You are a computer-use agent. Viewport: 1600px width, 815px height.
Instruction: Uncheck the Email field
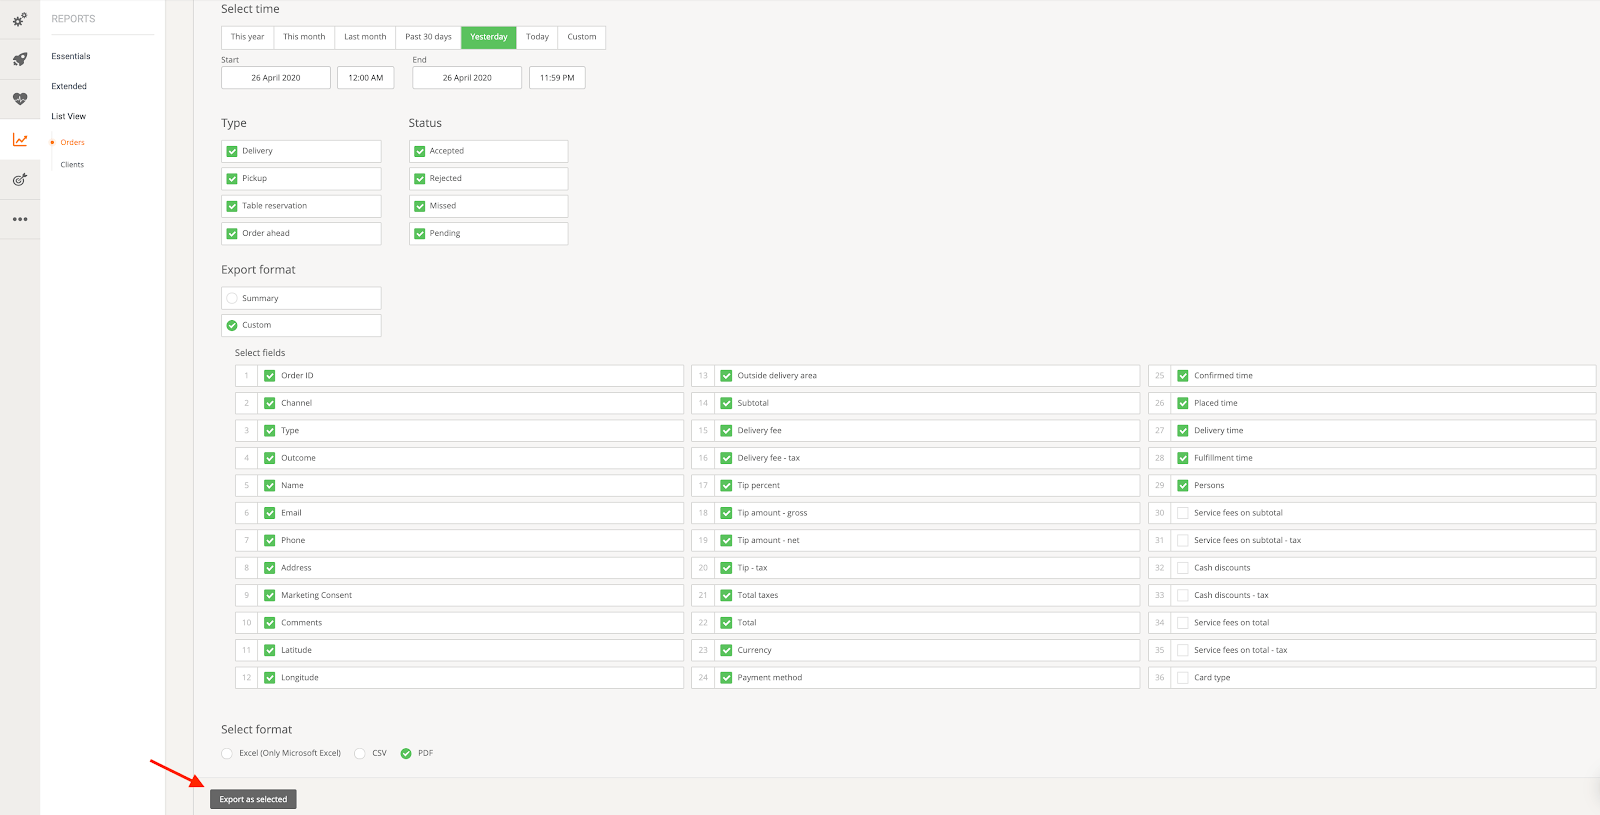coord(270,513)
